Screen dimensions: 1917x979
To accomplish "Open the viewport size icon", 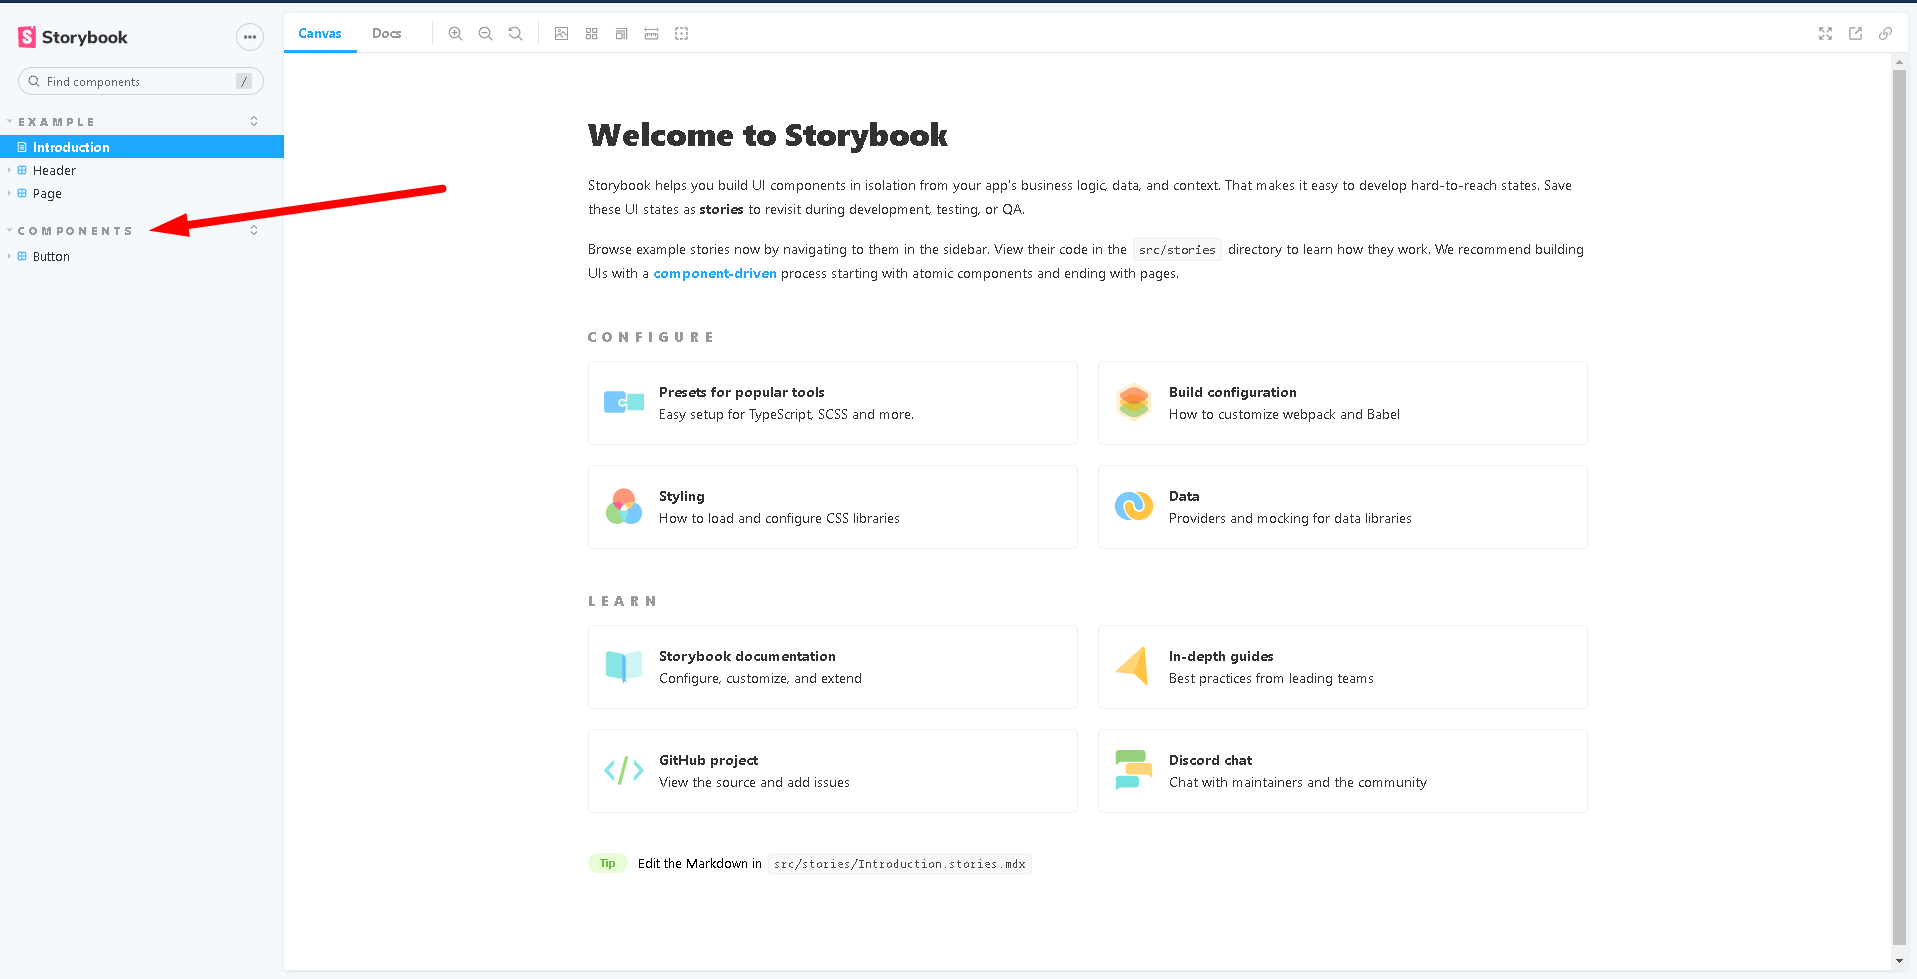I will pos(621,34).
